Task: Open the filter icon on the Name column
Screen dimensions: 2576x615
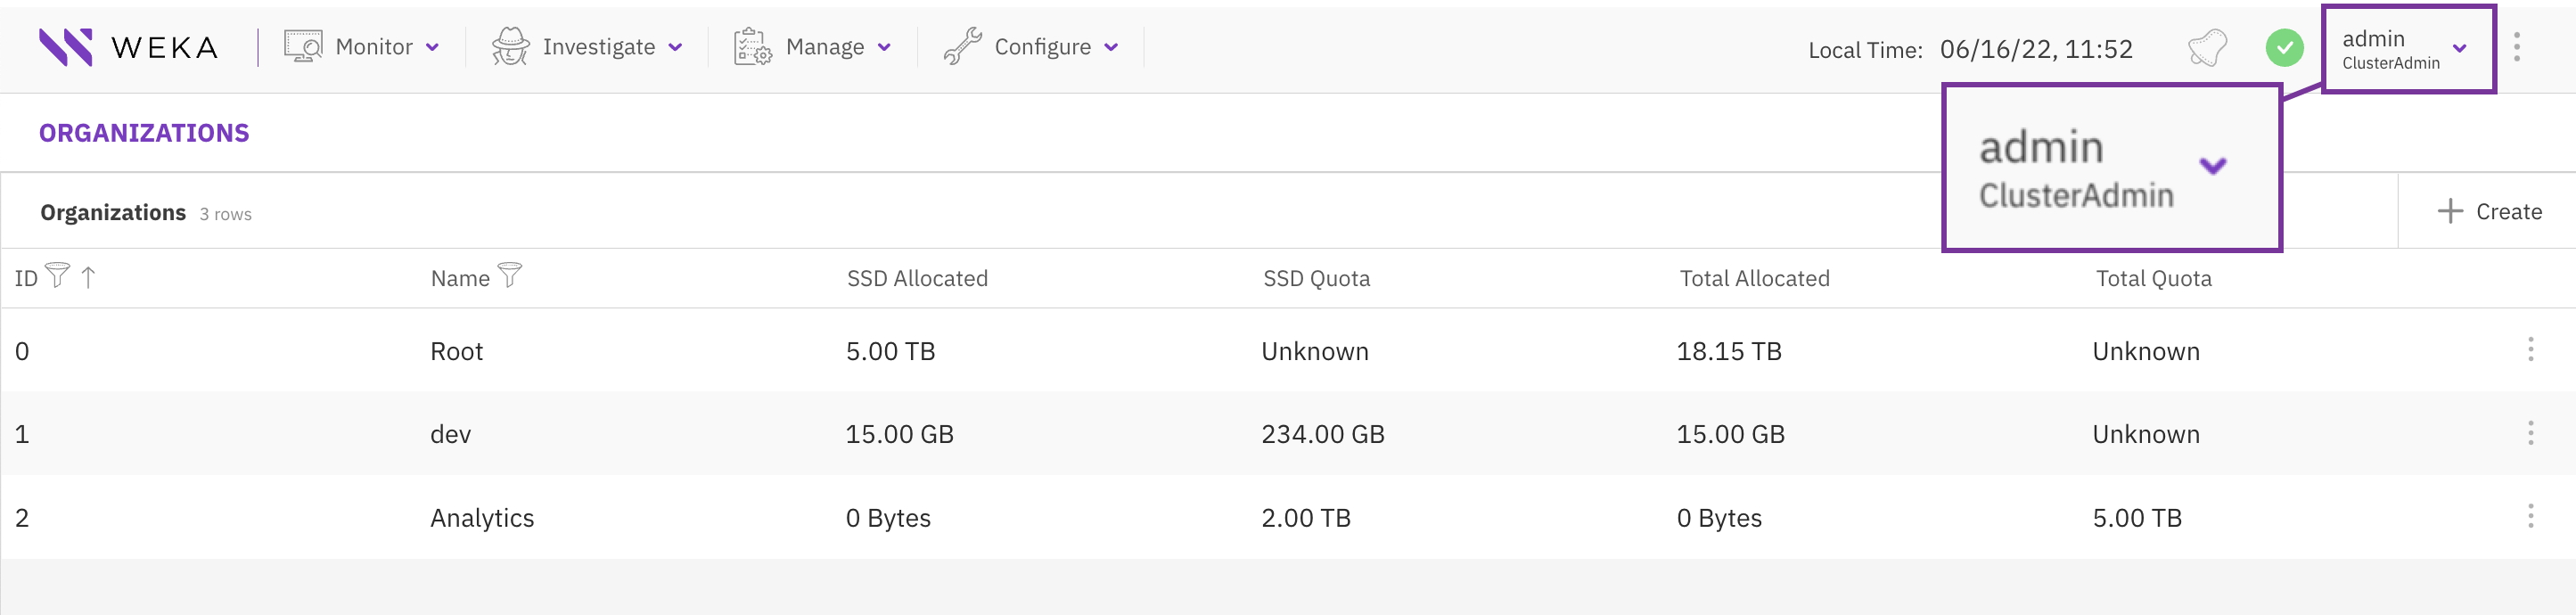Action: 509,277
